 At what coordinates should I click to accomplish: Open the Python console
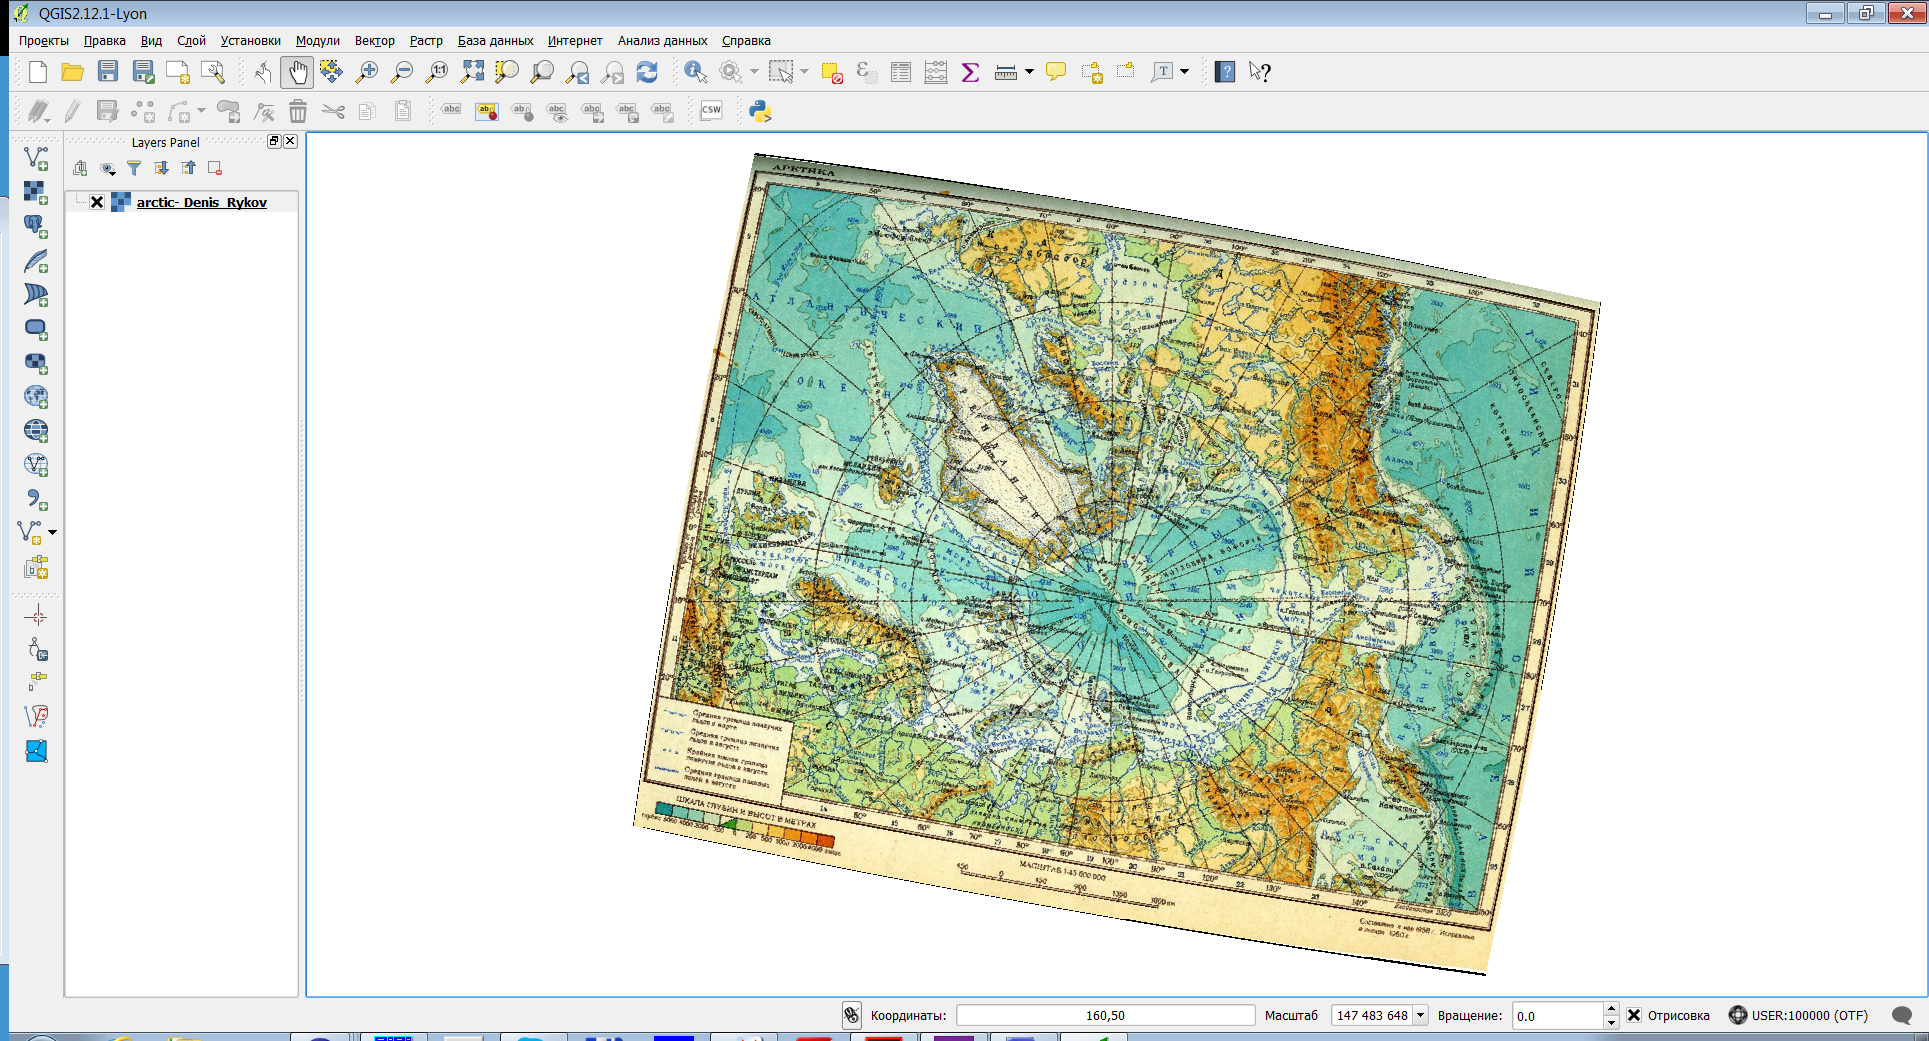[x=760, y=111]
